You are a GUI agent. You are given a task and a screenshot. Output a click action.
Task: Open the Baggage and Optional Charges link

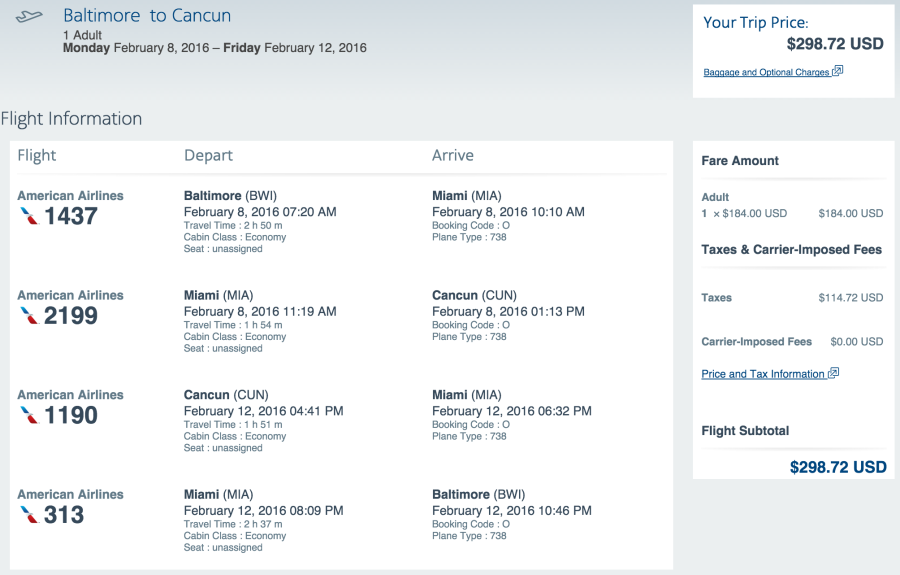pos(766,72)
